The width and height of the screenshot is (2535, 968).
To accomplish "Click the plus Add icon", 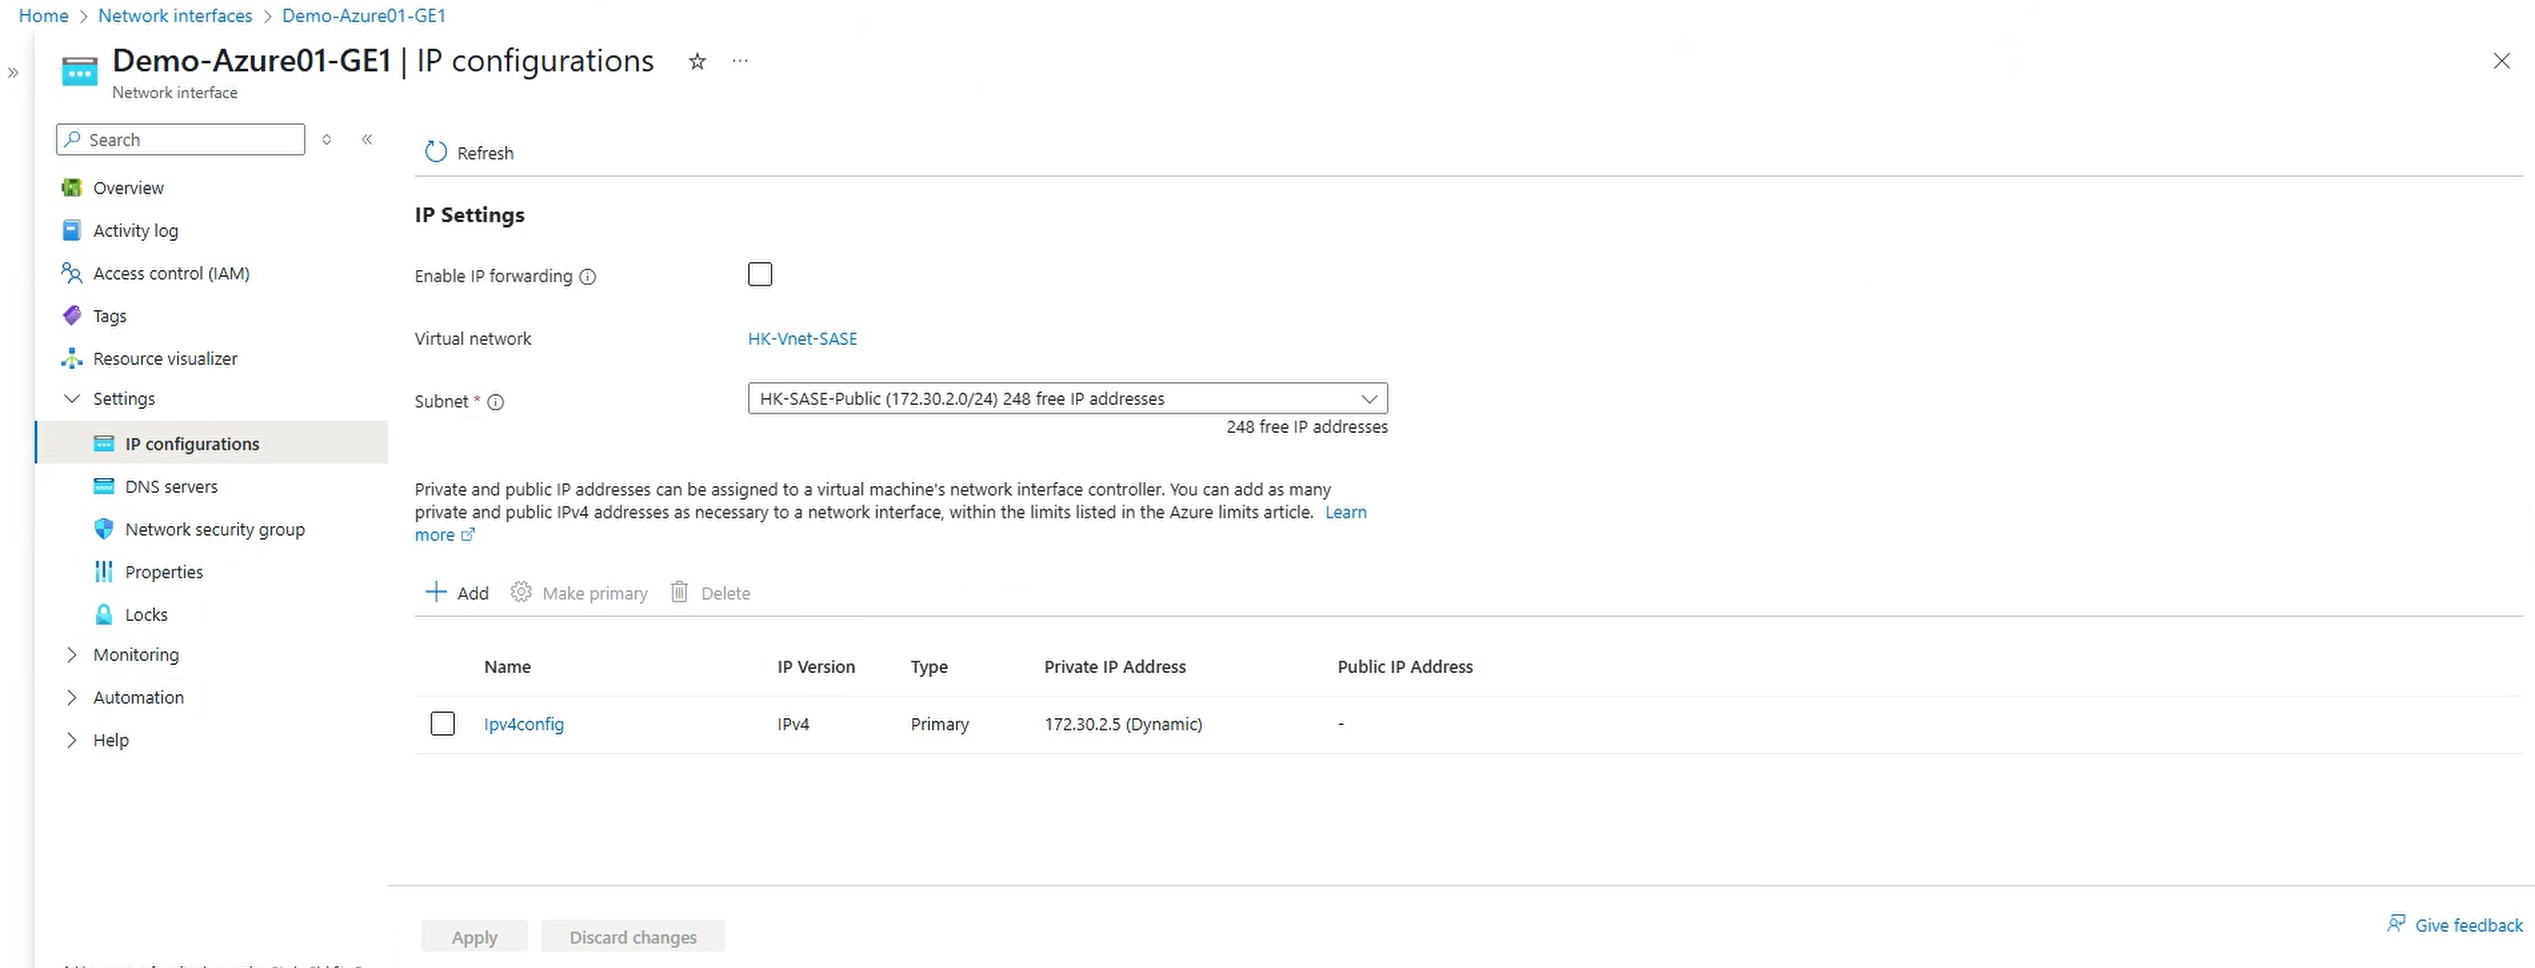I will (436, 592).
